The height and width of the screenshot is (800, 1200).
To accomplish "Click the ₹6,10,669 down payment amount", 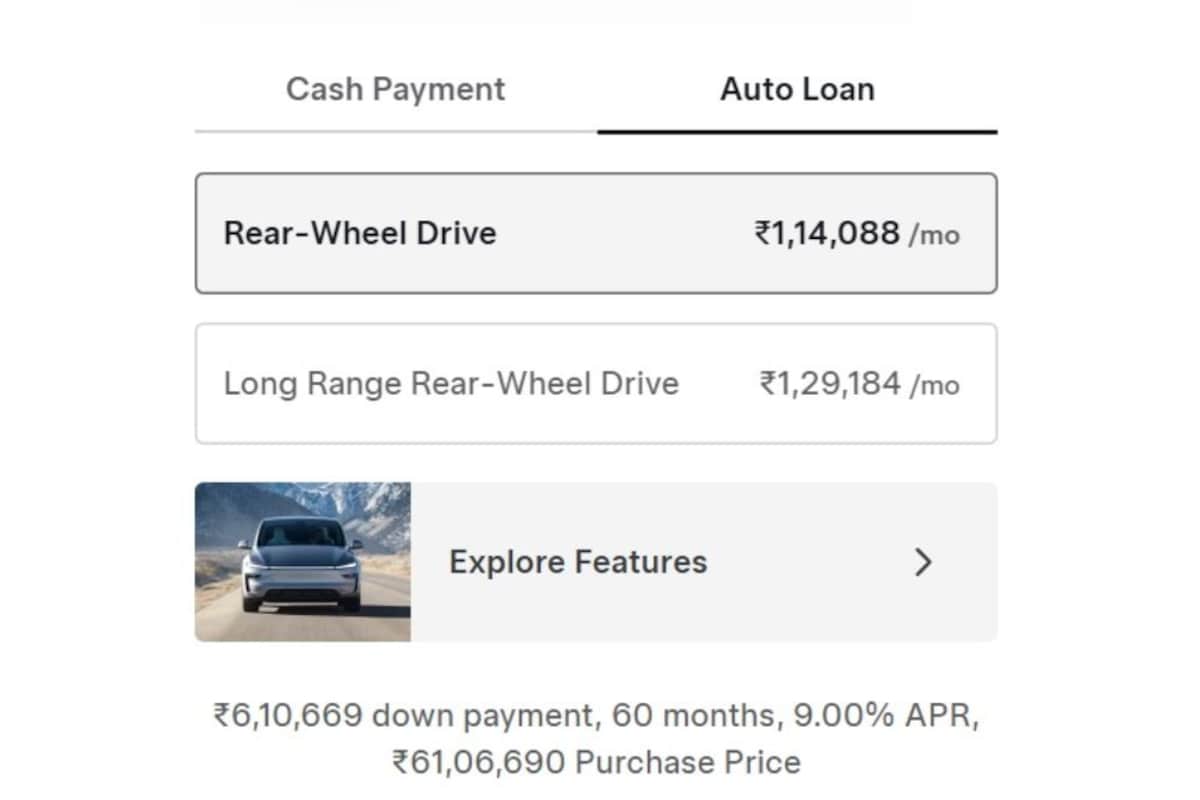I will [x=290, y=716].
